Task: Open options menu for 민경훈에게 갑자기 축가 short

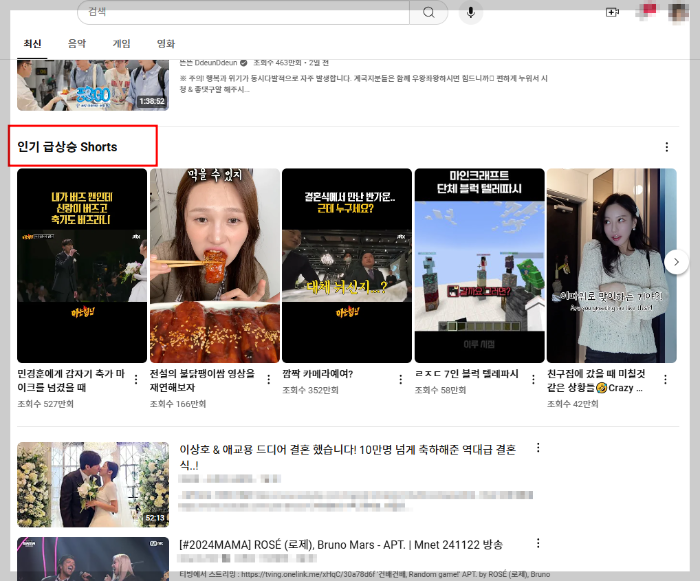Action: point(136,380)
